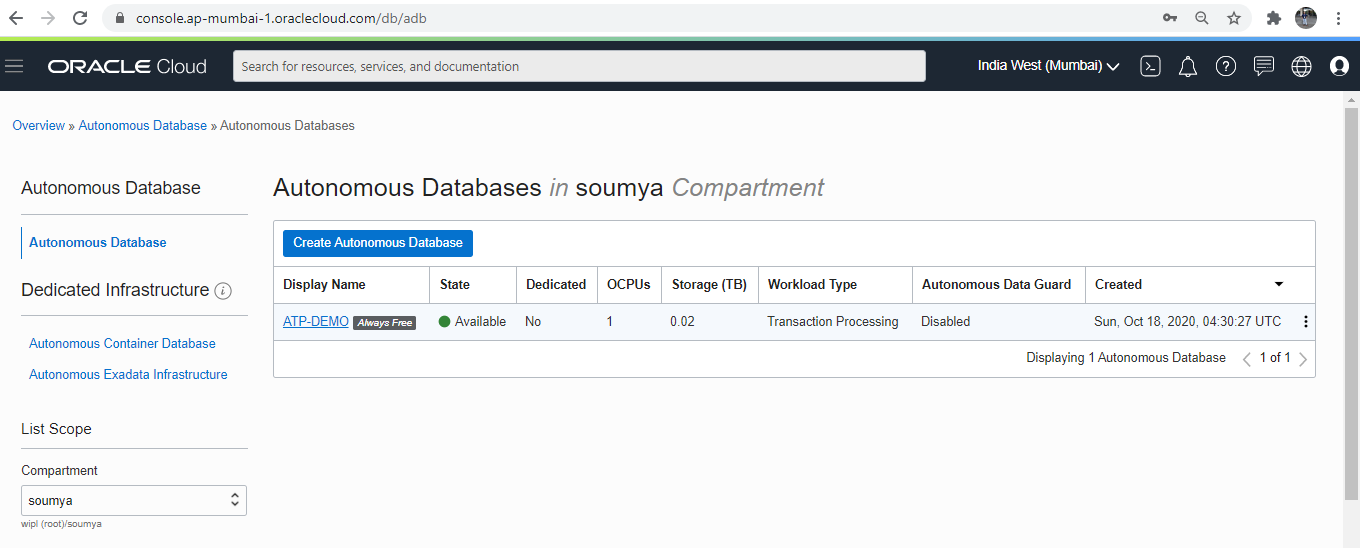
Task: Go to the Overview breadcrumb link
Action: (x=38, y=125)
